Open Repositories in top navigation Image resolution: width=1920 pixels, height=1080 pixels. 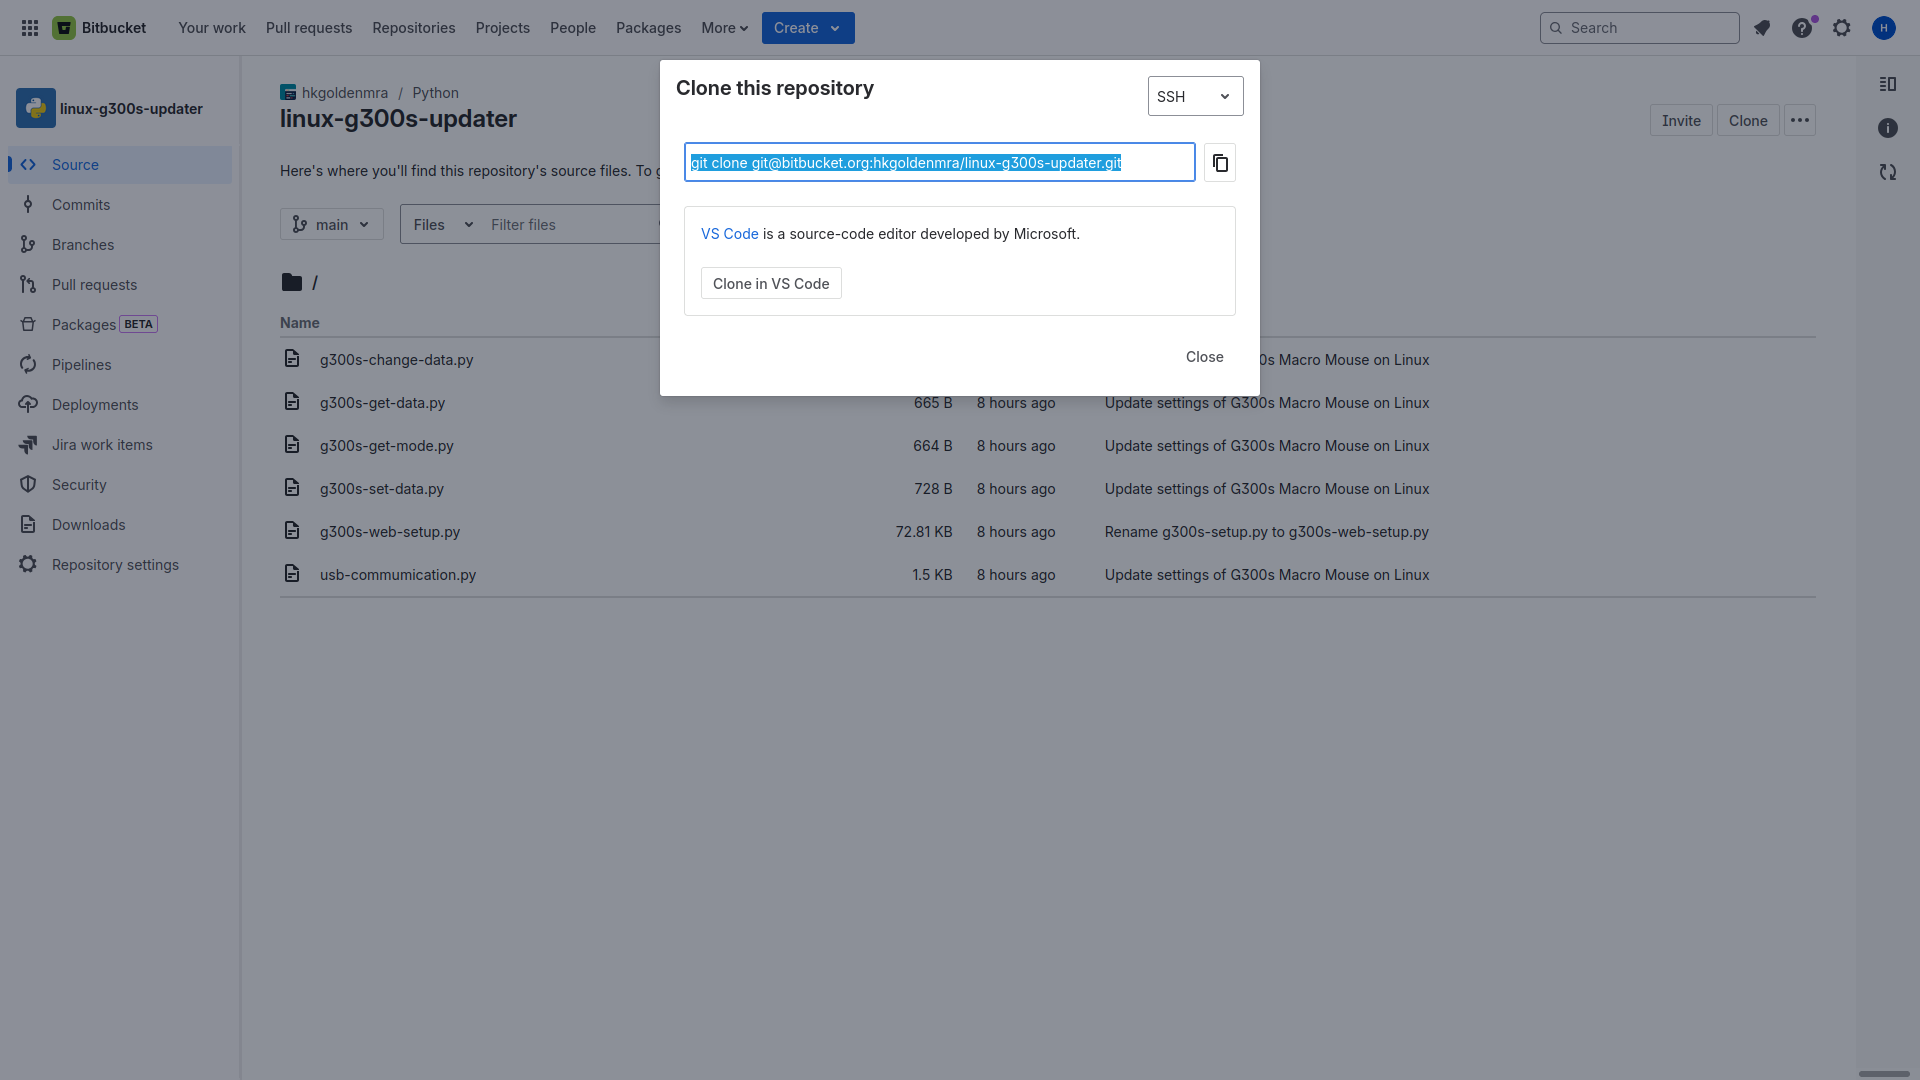coord(414,28)
